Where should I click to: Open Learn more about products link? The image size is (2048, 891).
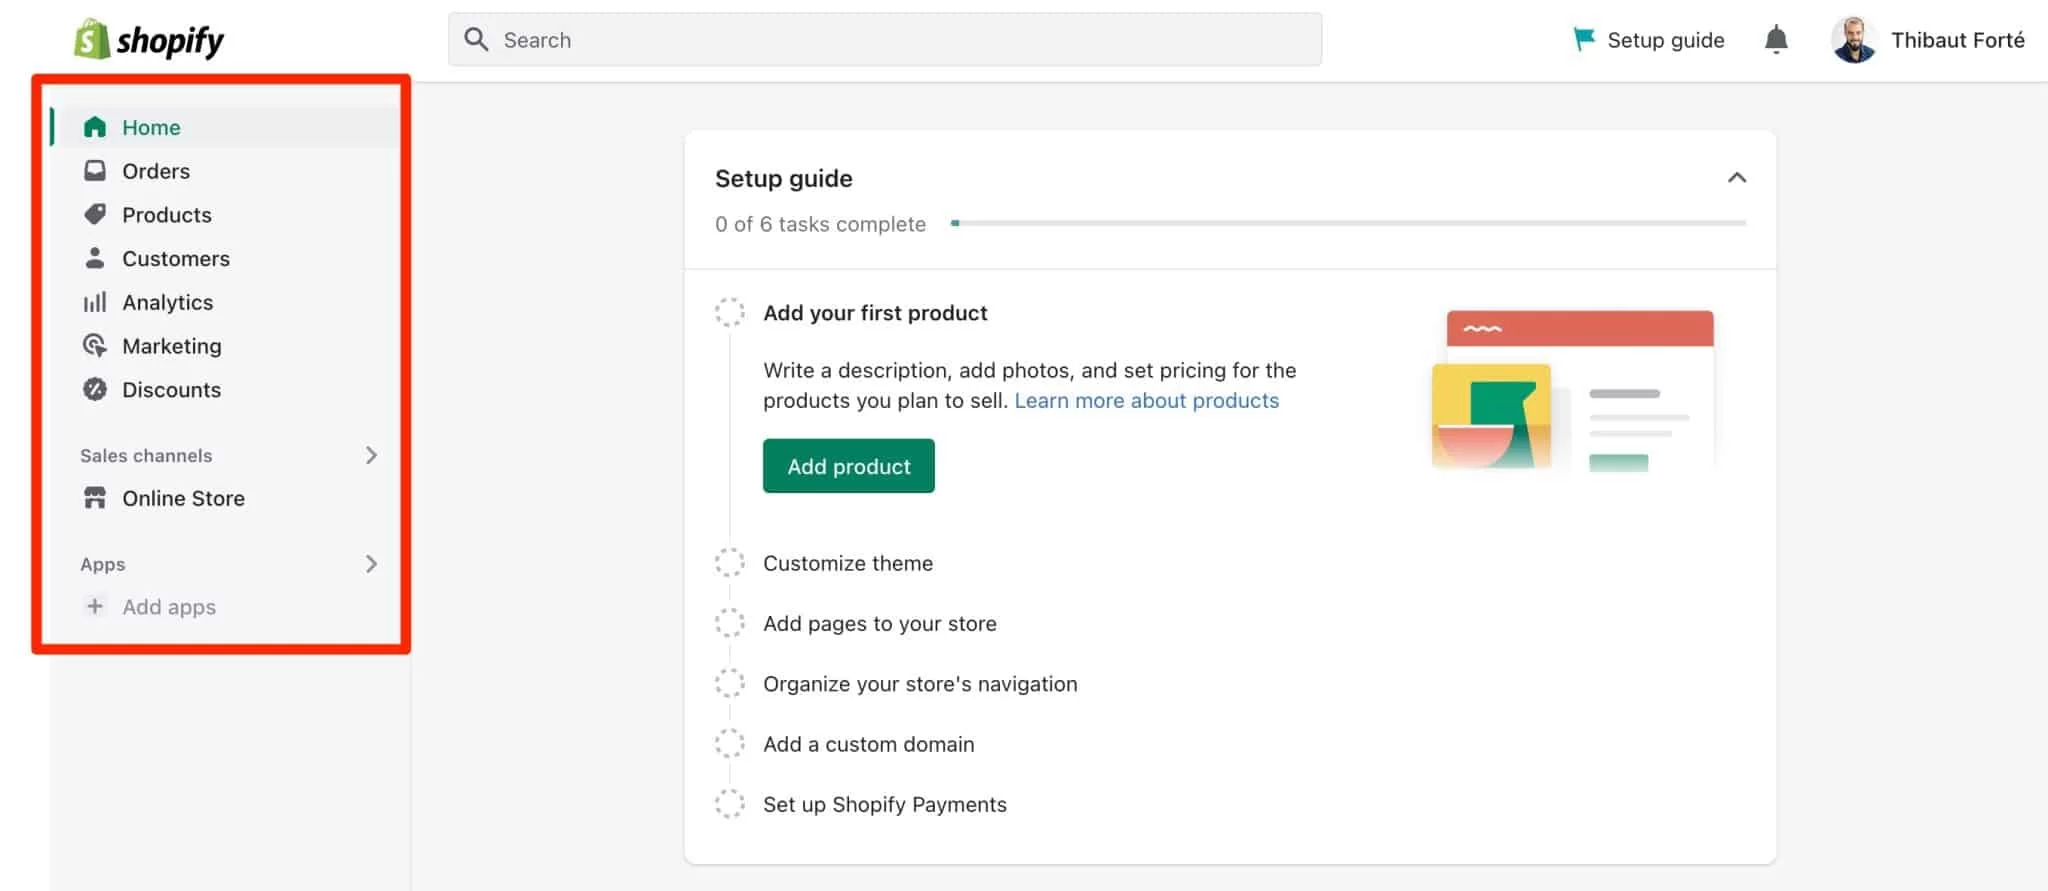click(1146, 400)
